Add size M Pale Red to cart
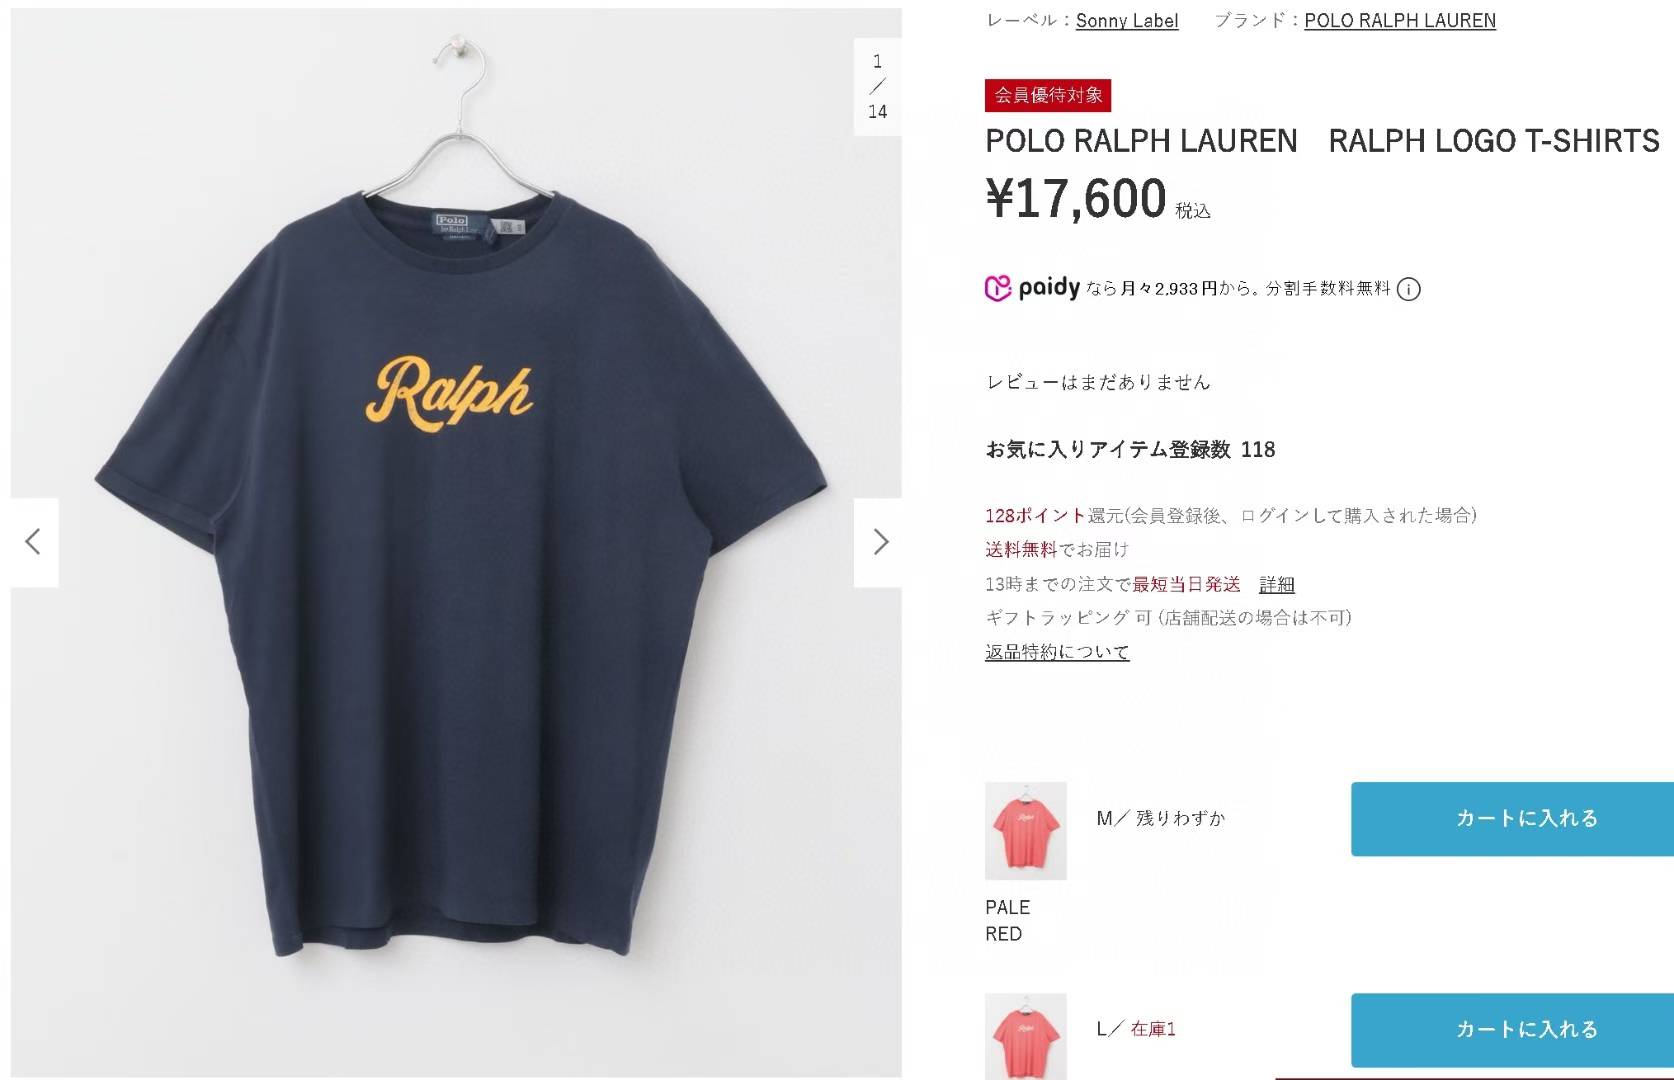1674x1080 pixels. pyautogui.click(x=1512, y=819)
